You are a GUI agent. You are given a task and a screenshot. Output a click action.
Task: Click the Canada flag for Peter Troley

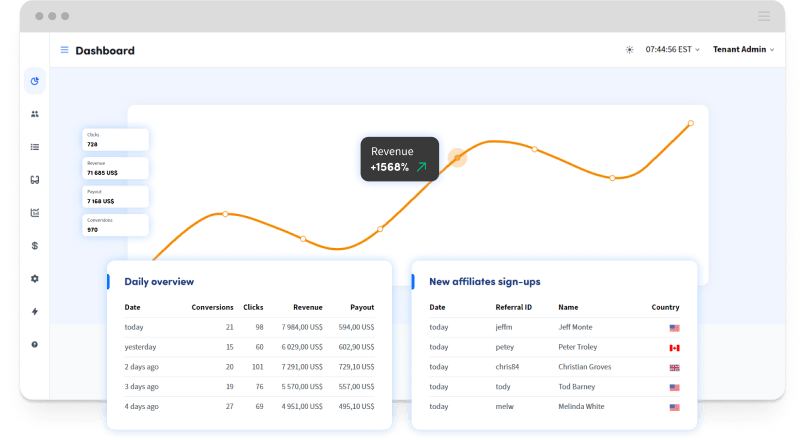pos(675,348)
